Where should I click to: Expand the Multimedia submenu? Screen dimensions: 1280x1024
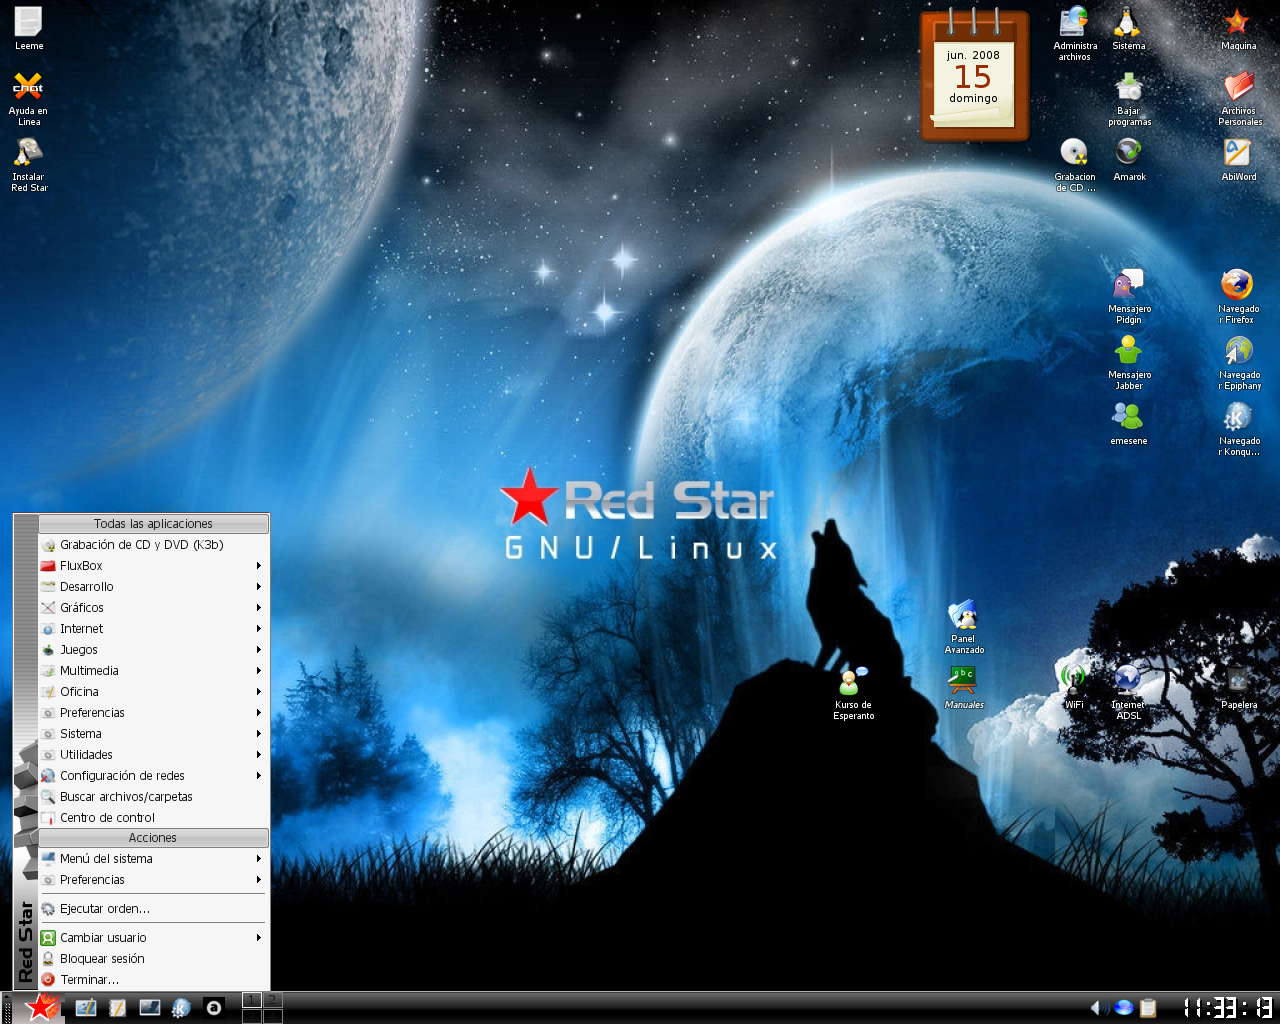(x=153, y=671)
